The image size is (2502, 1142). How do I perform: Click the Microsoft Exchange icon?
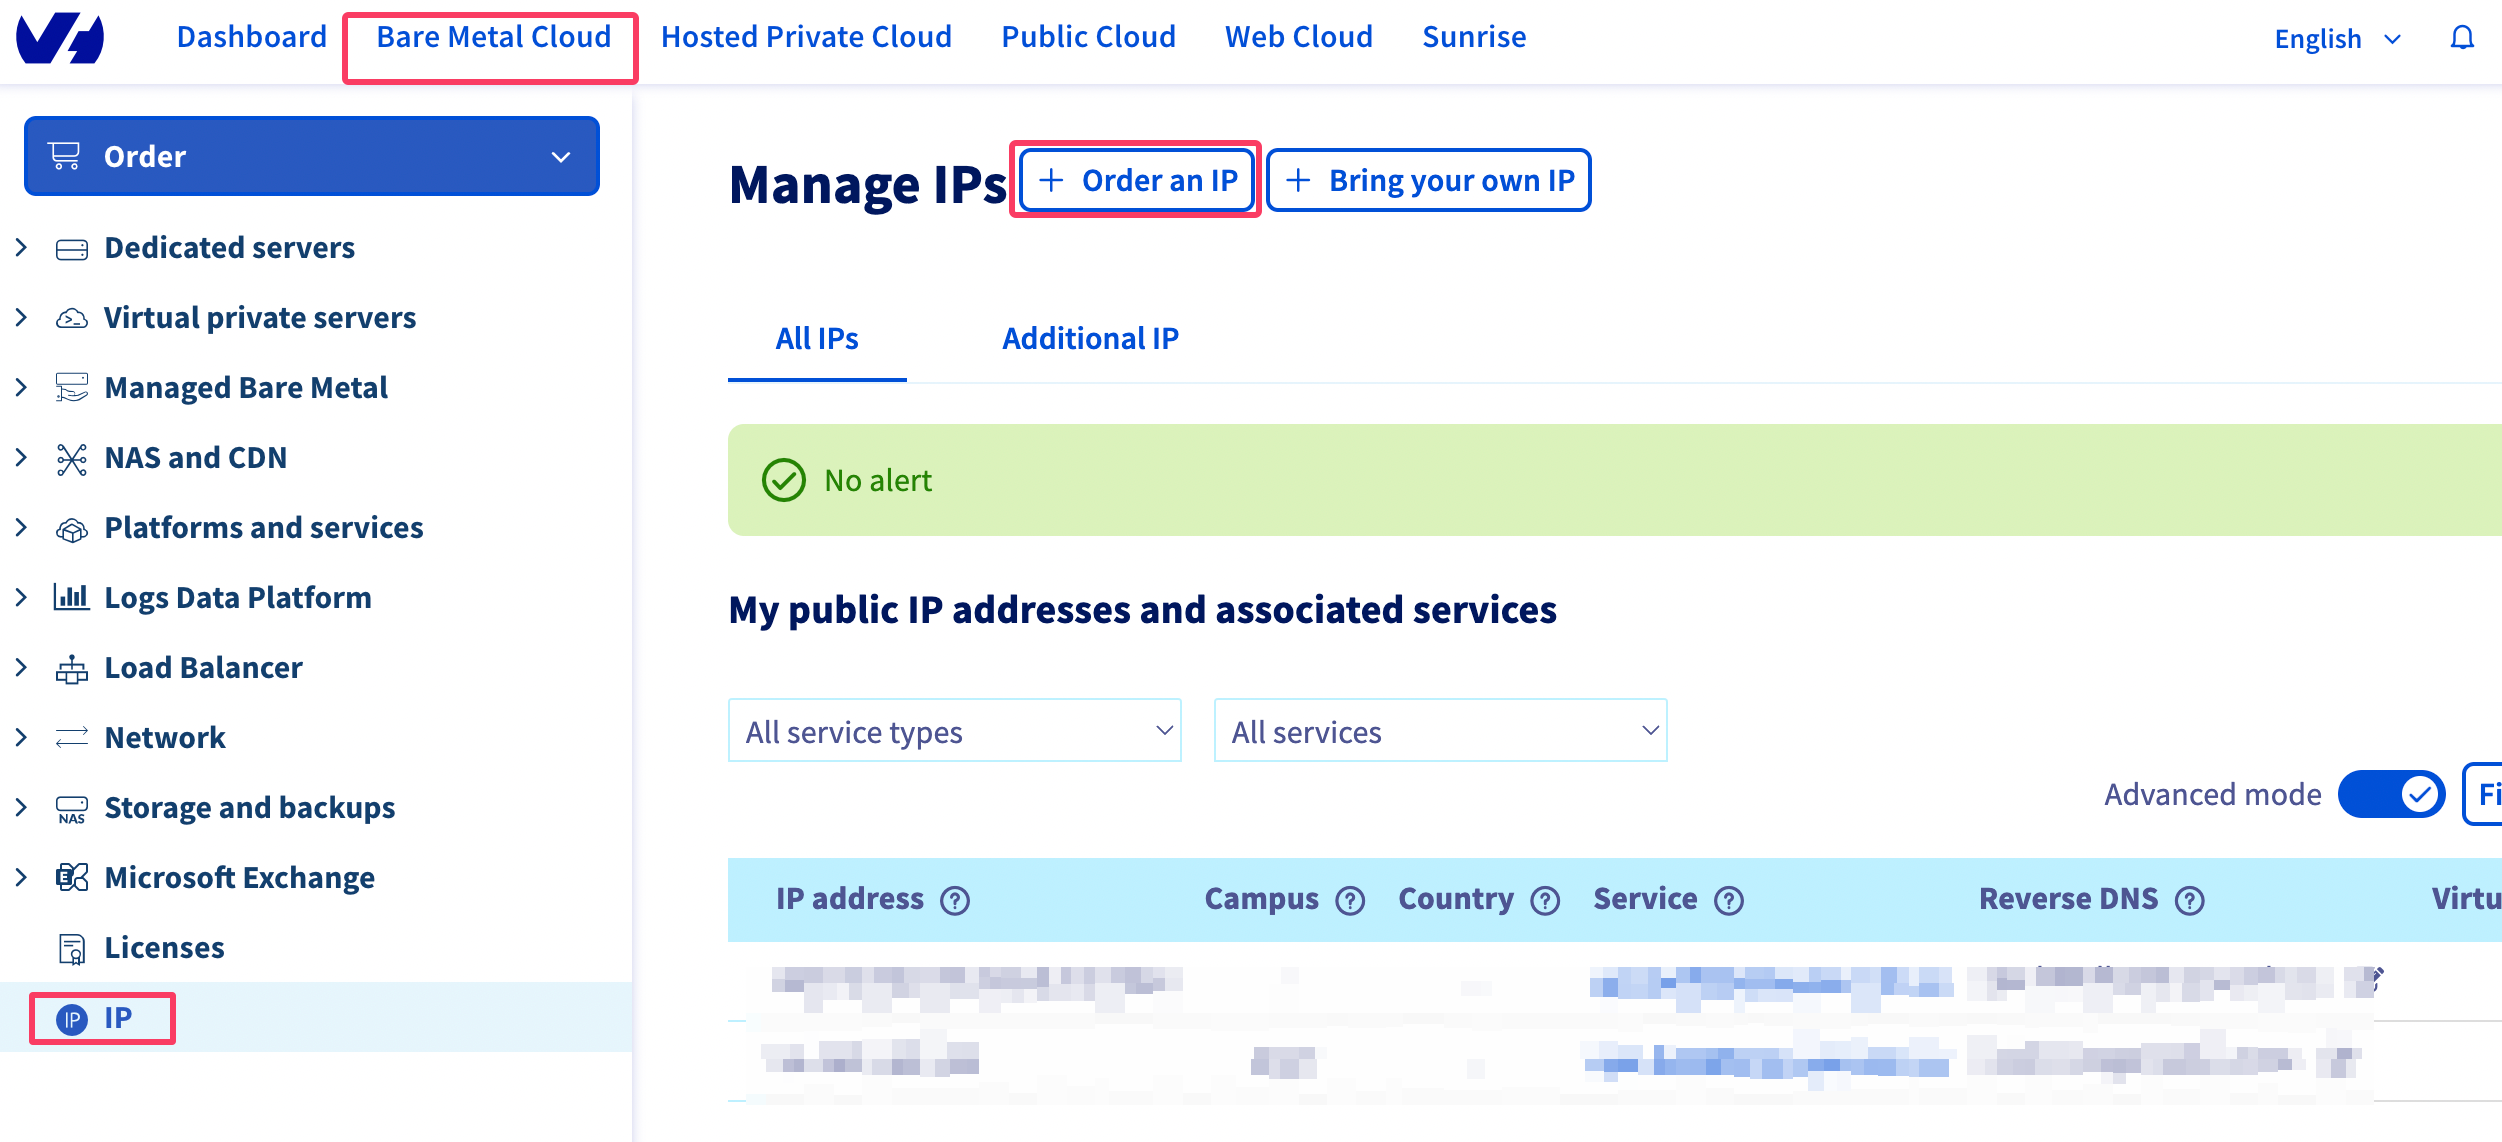click(x=72, y=878)
